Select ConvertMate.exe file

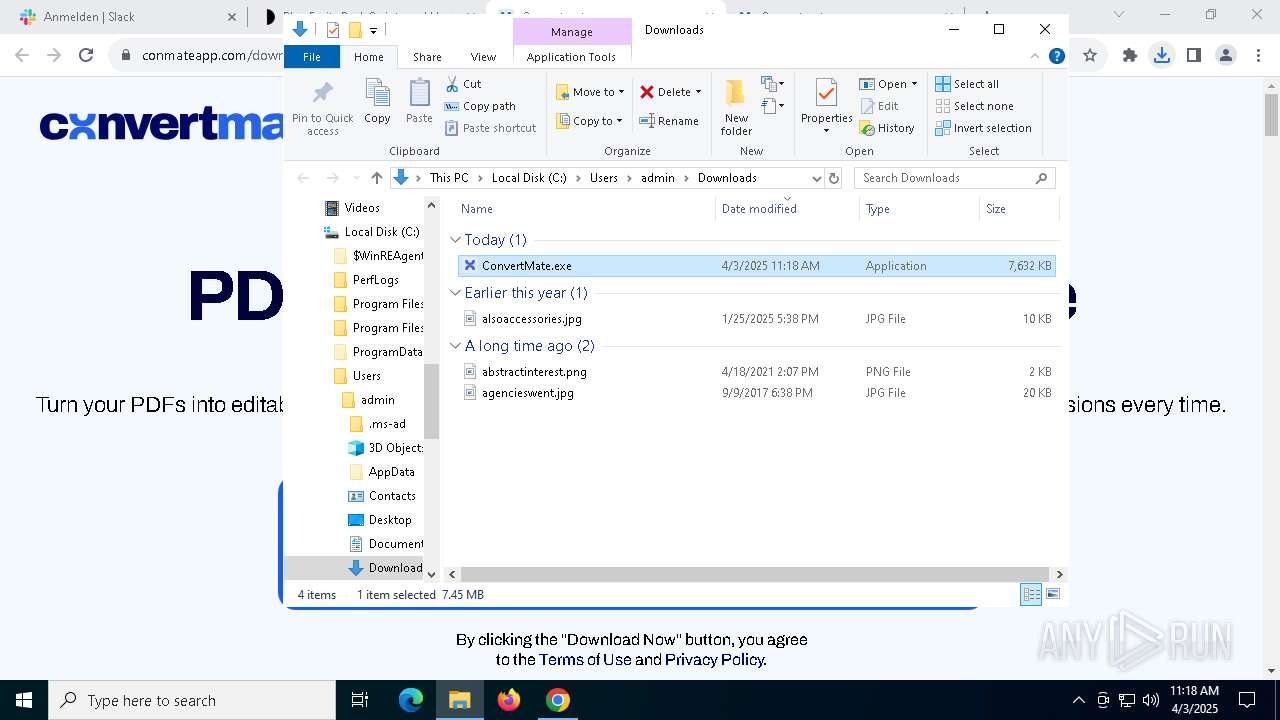click(756, 266)
